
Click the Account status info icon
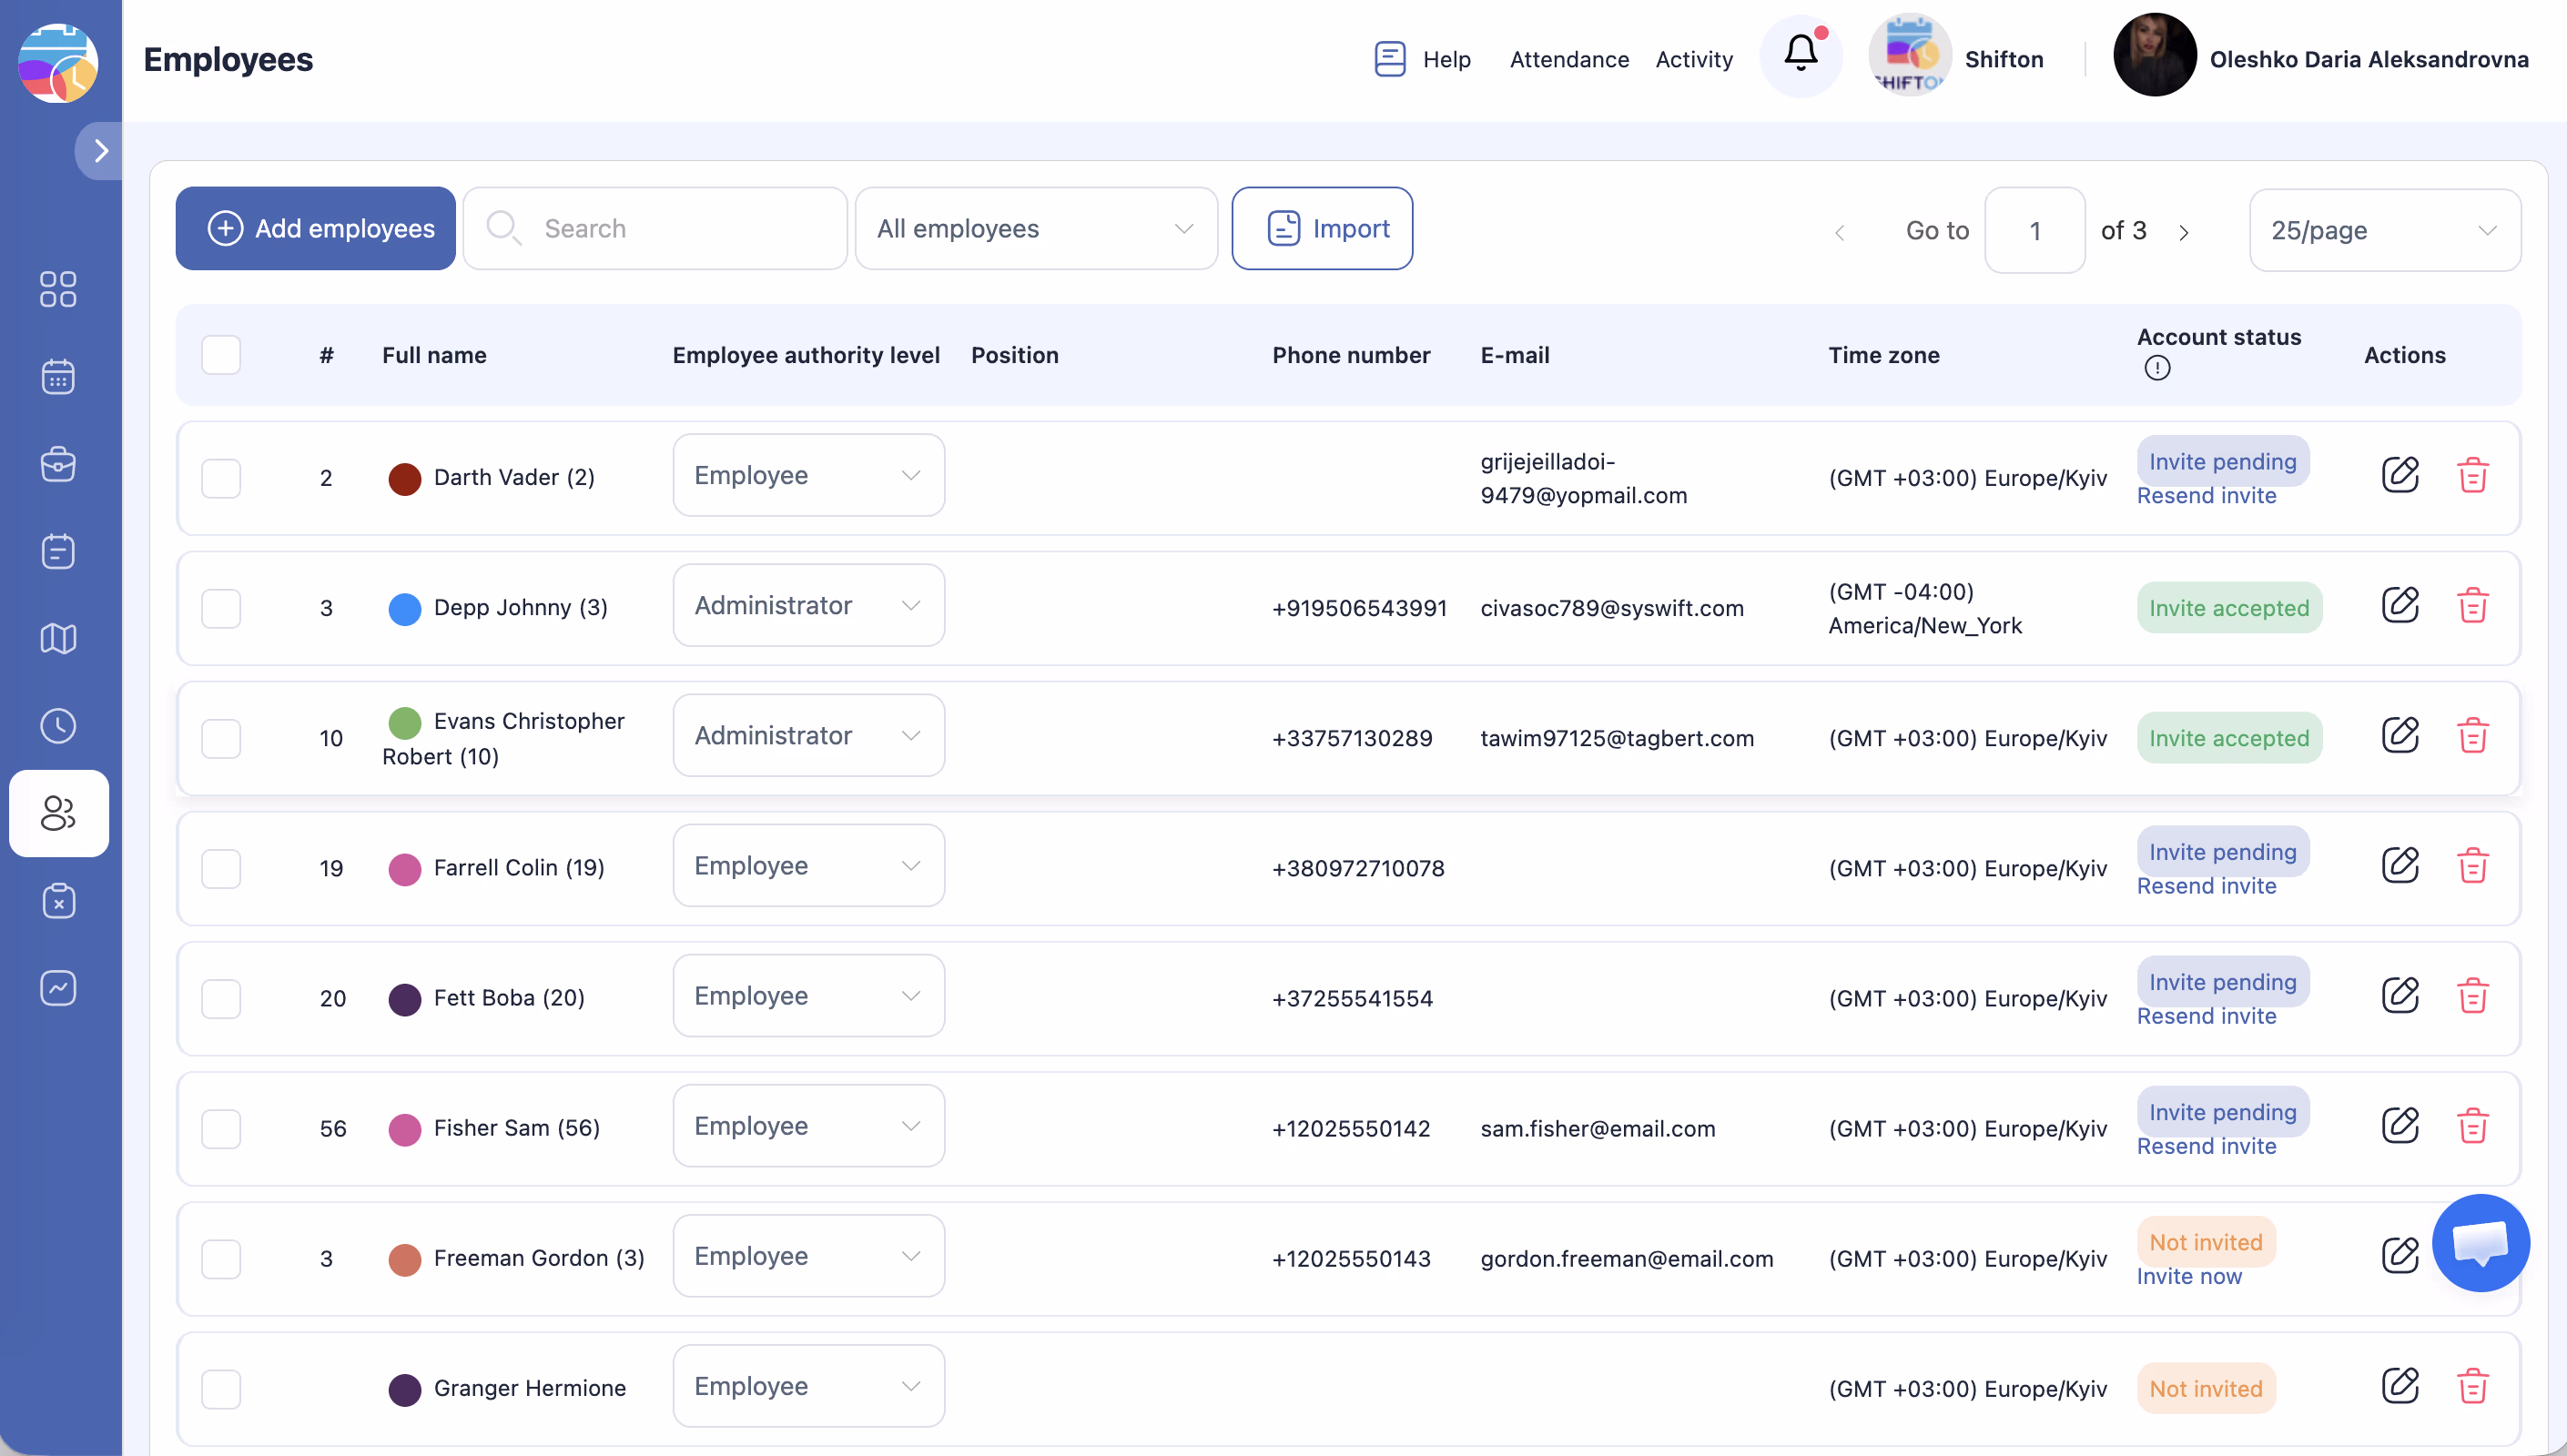point(2157,368)
